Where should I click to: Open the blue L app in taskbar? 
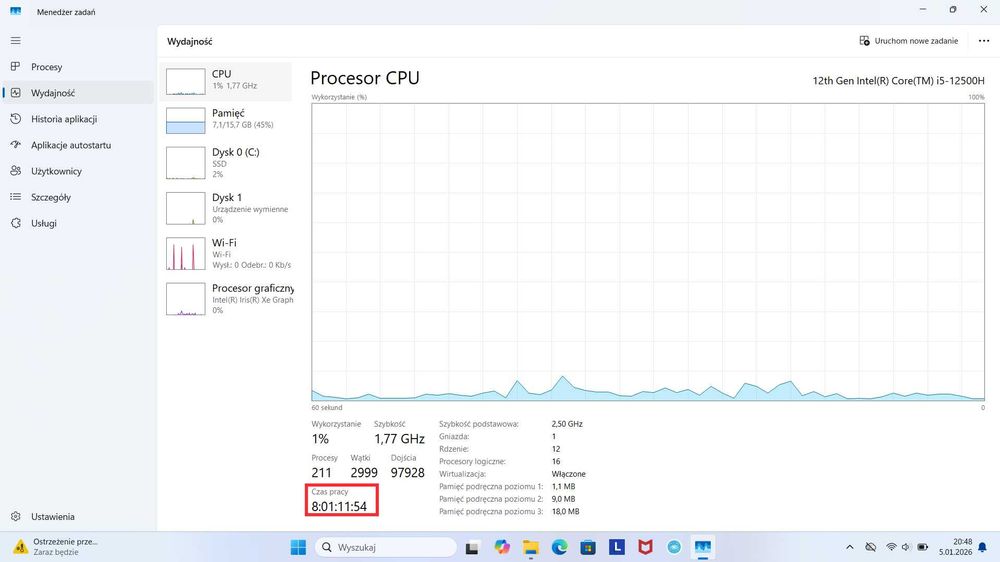click(617, 547)
